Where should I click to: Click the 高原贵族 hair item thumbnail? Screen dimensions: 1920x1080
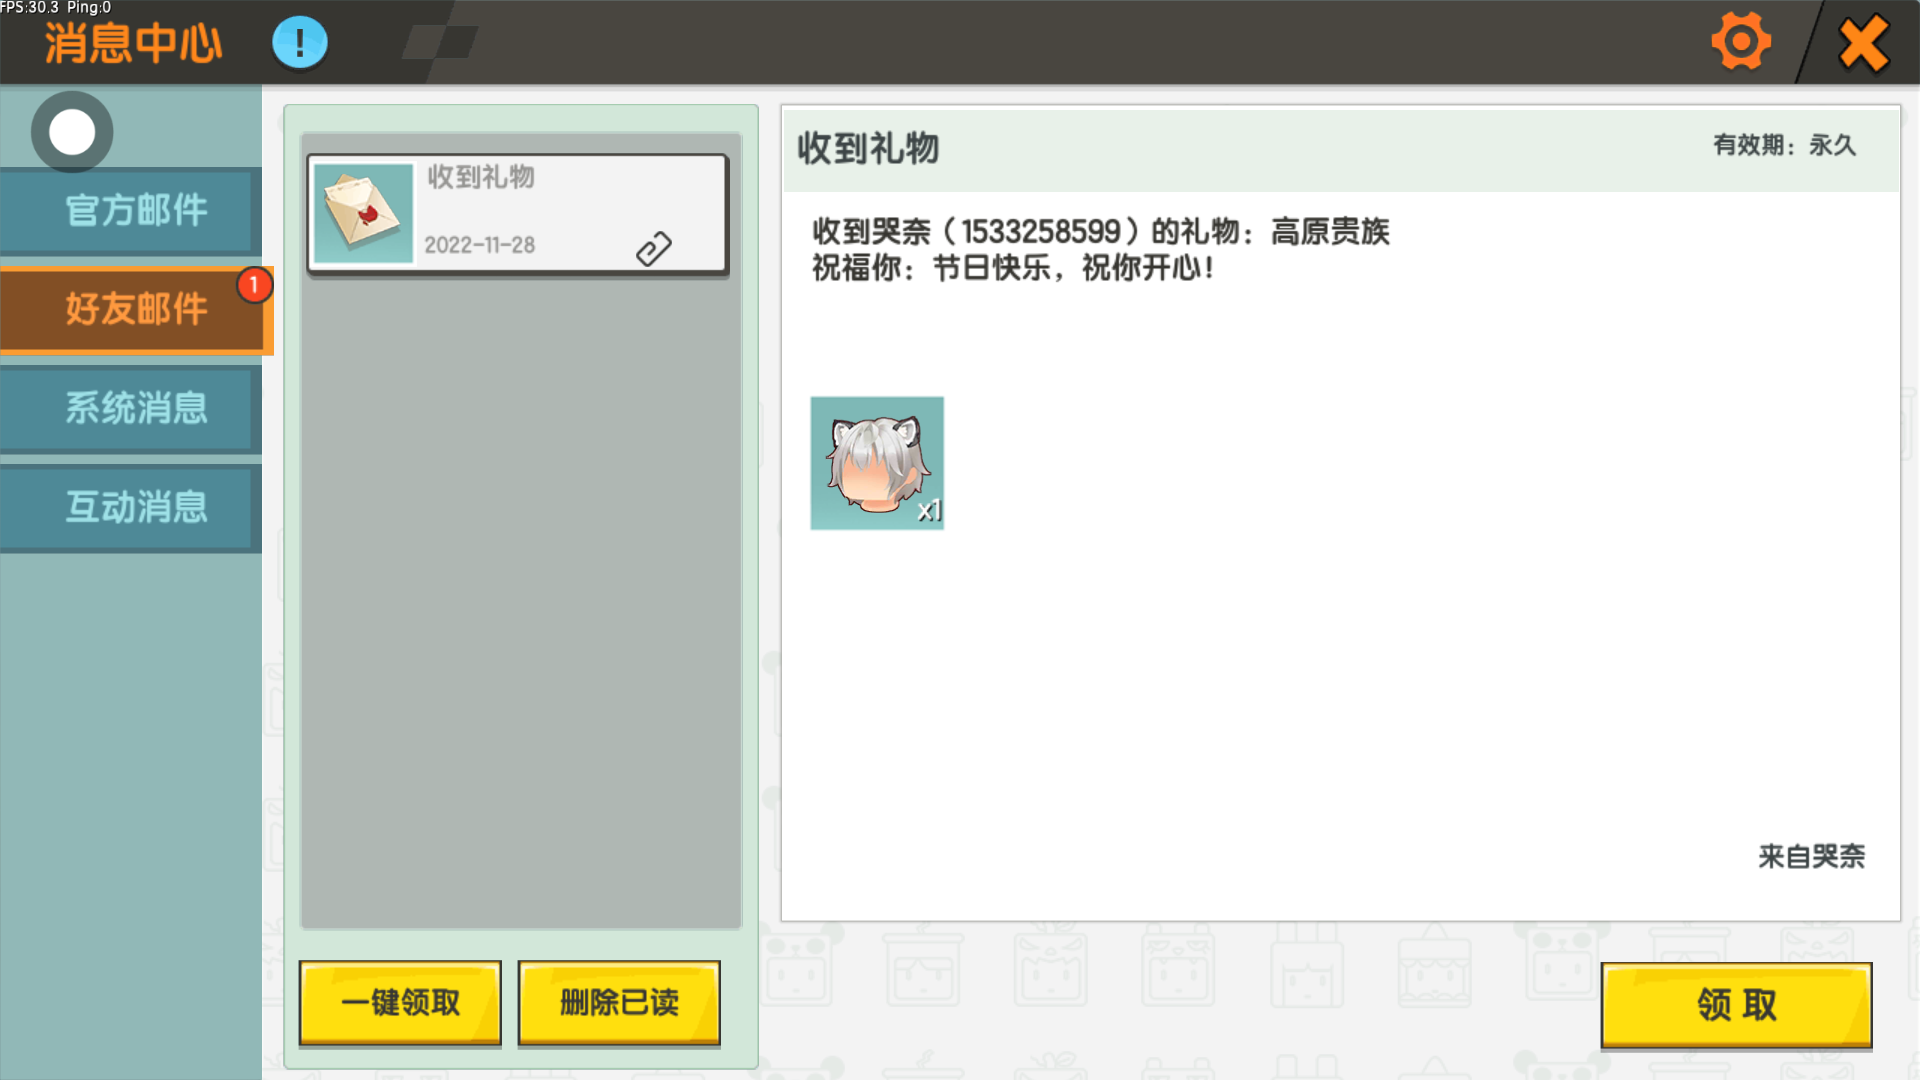click(x=877, y=463)
